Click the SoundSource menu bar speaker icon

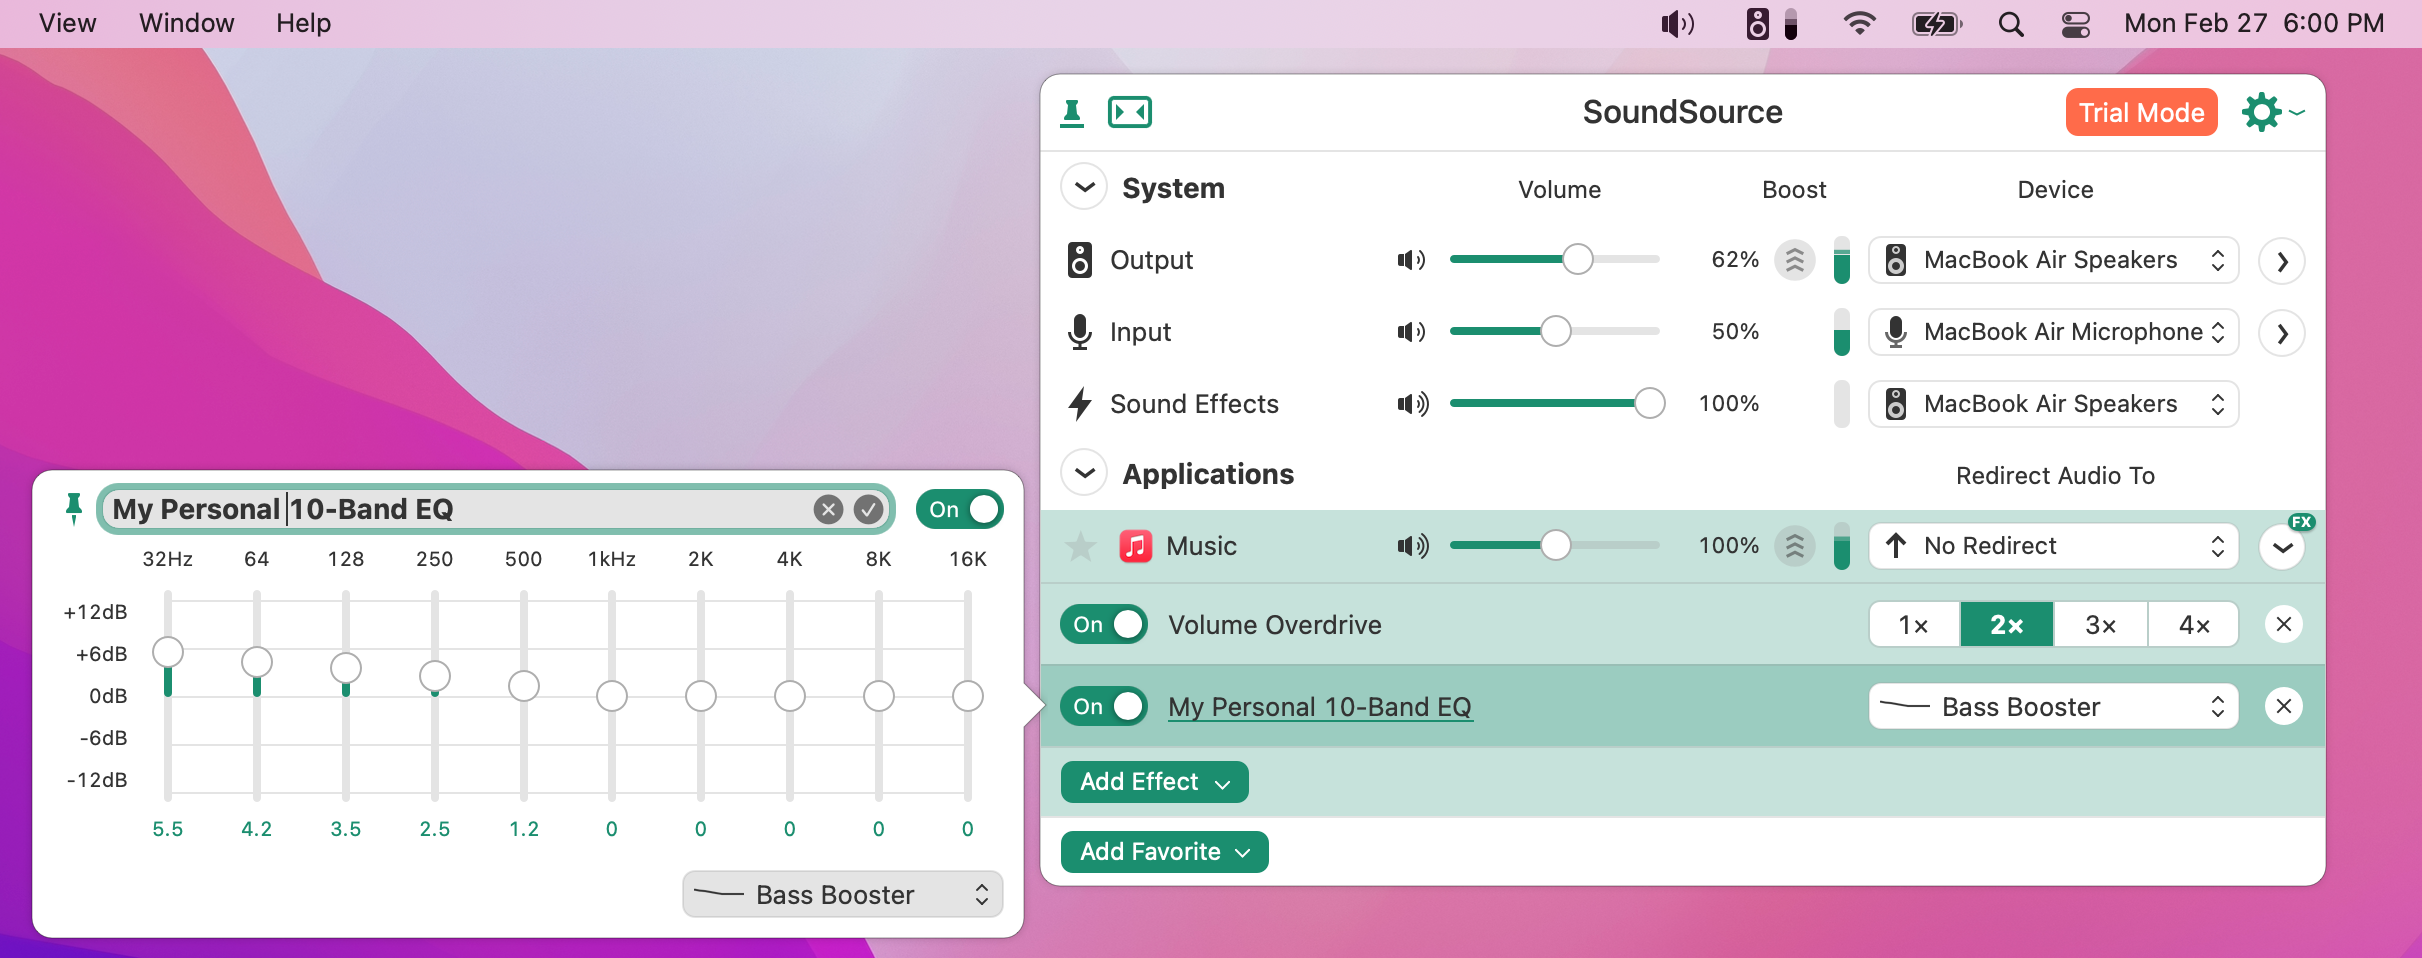click(1771, 23)
